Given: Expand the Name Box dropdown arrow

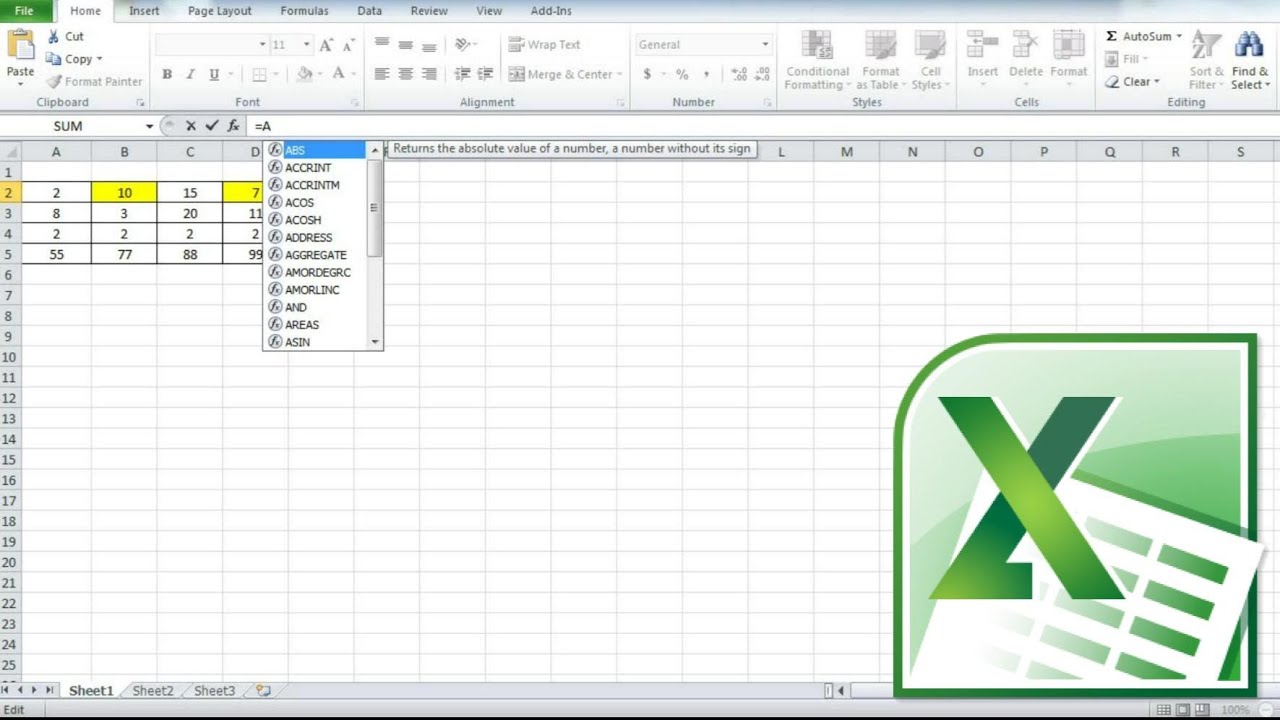Looking at the screenshot, I should coord(149,126).
